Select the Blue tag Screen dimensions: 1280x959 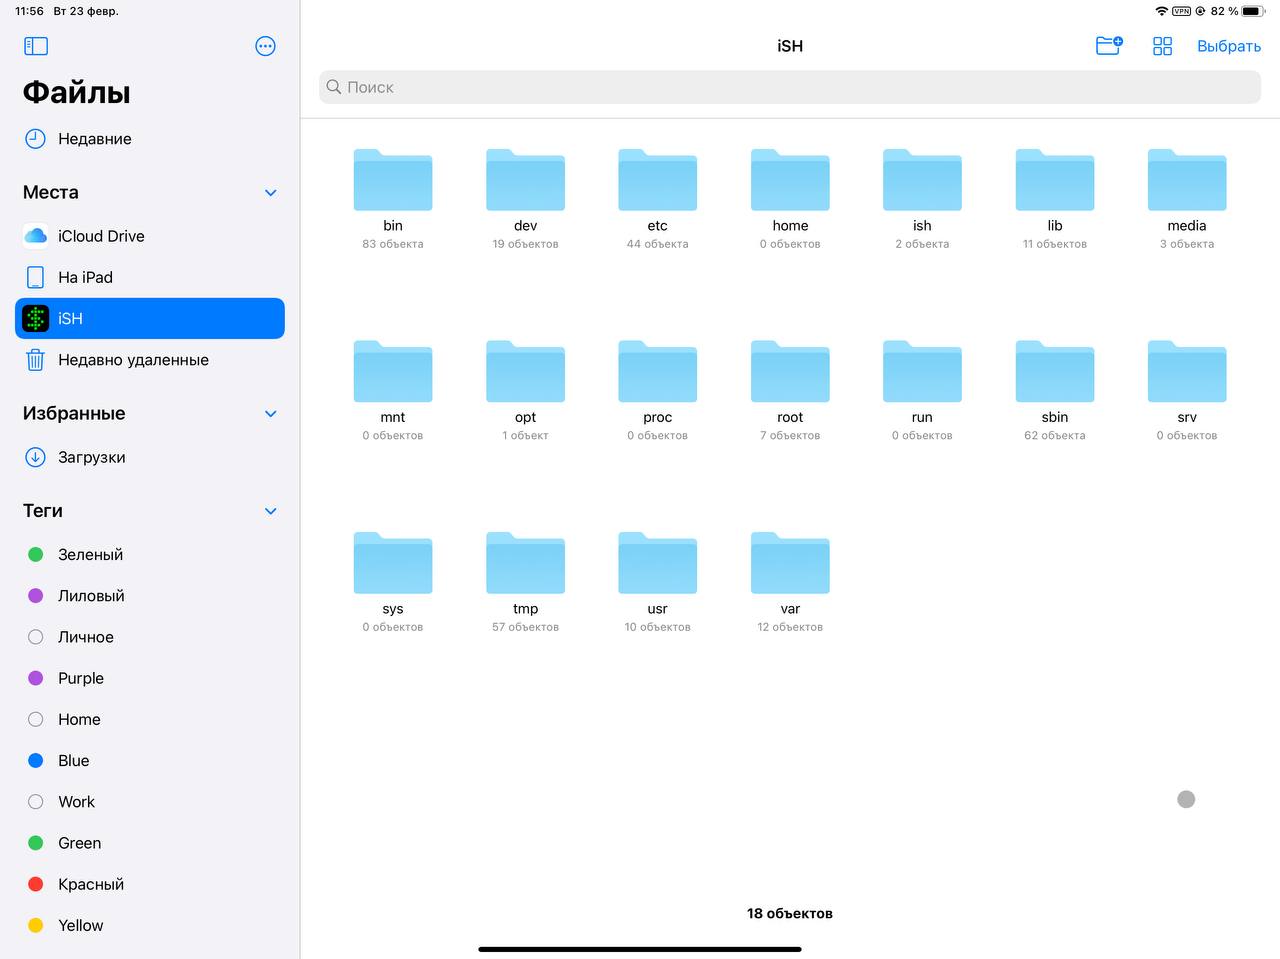coord(150,760)
